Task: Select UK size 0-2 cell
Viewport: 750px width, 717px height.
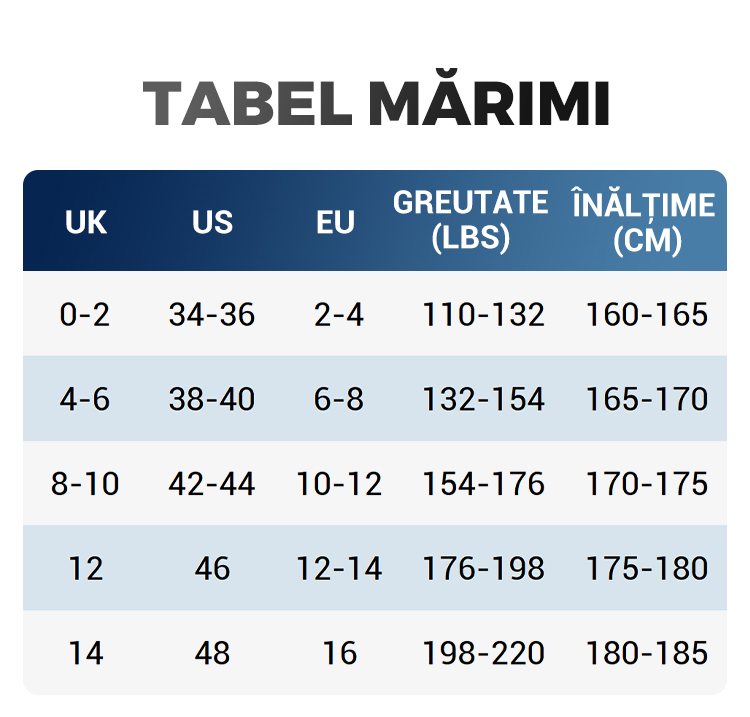Action: (x=85, y=315)
